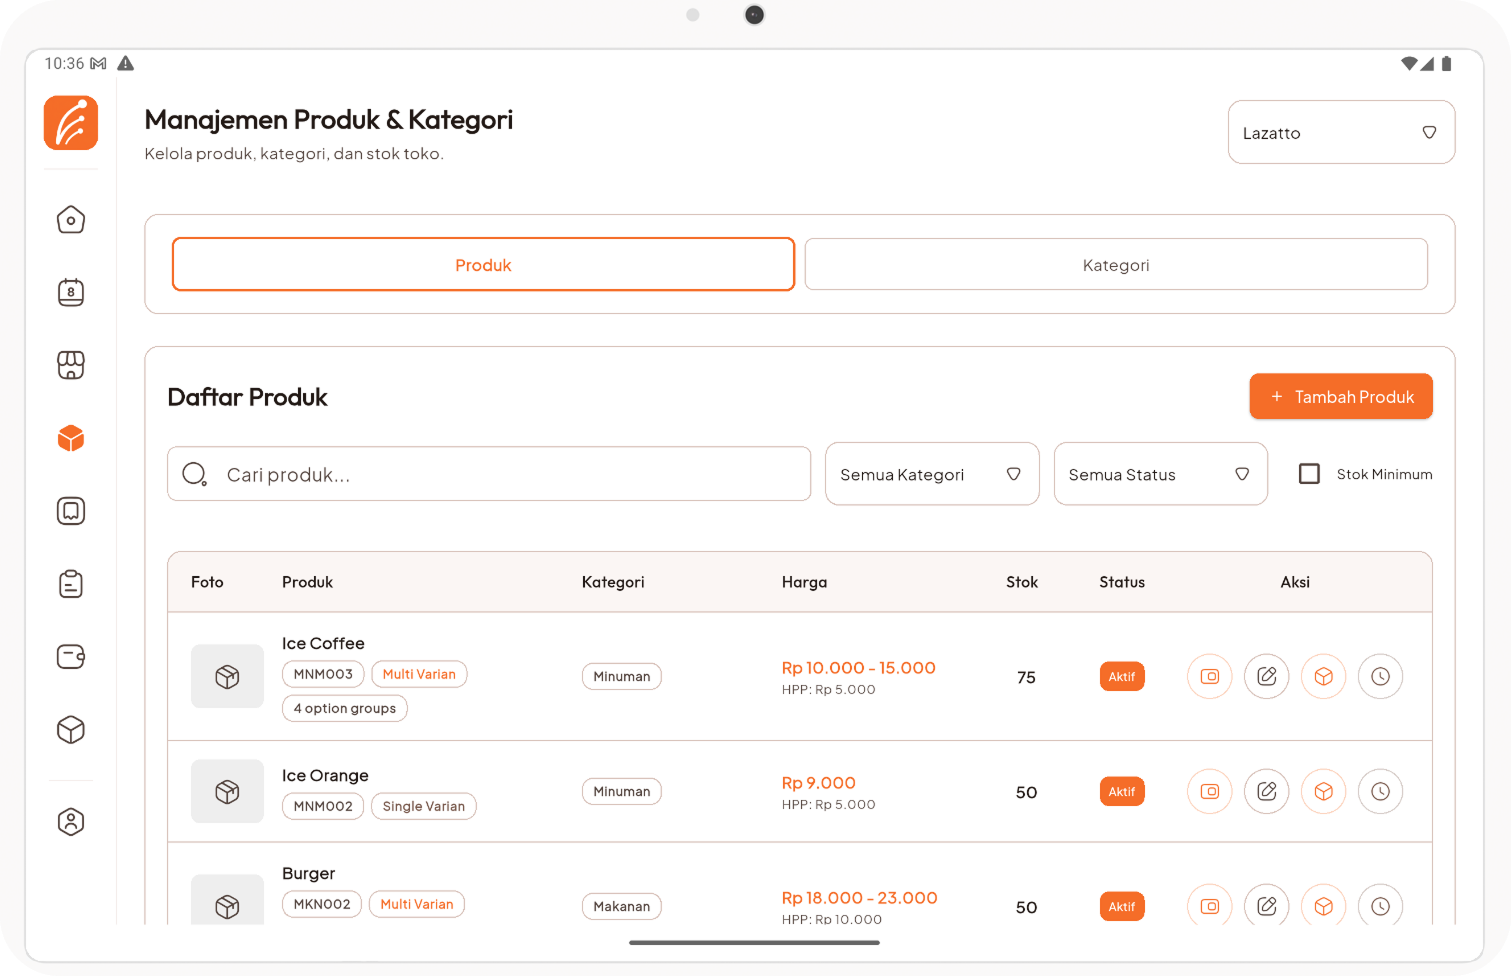Click the Cari produk search field
1511x976 pixels.
(x=489, y=474)
